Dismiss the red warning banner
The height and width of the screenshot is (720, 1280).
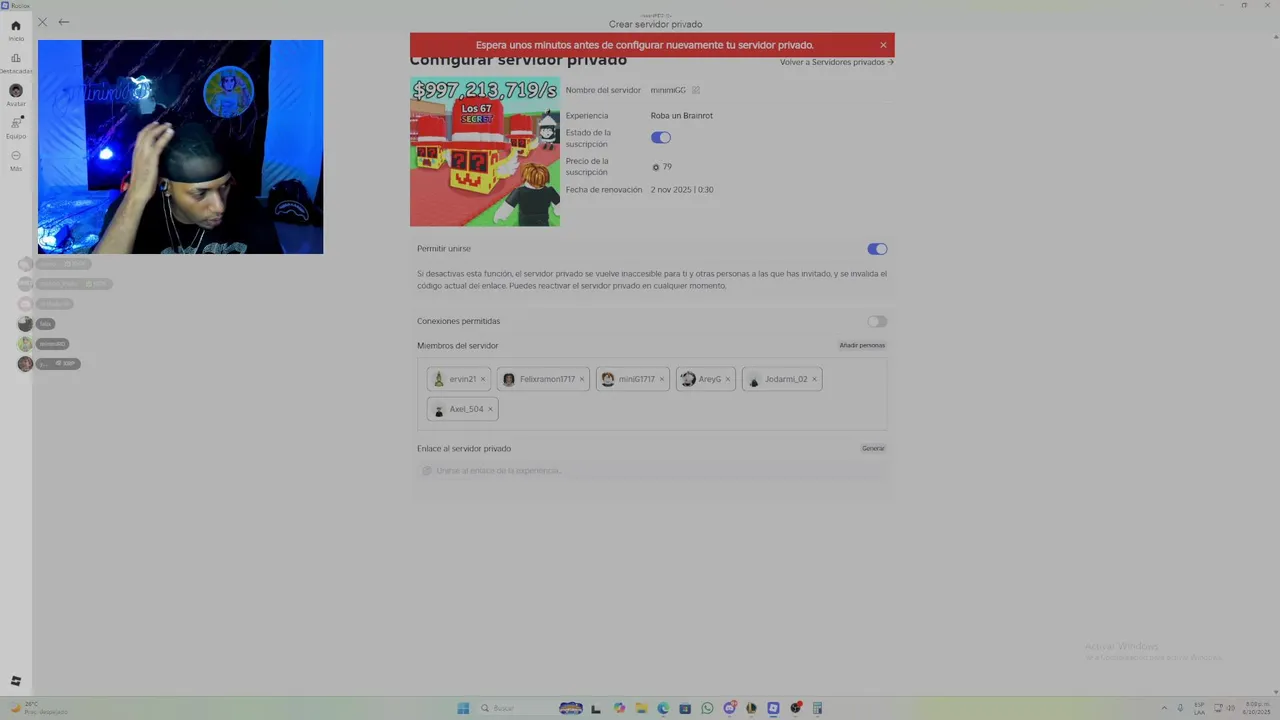tap(883, 45)
